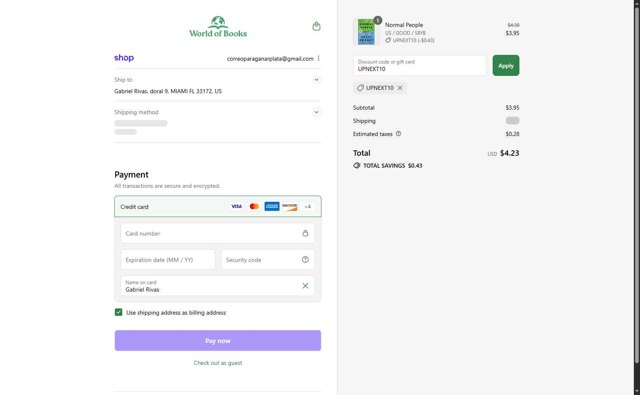
Task: Open the Security code help icon
Action: coord(305,260)
